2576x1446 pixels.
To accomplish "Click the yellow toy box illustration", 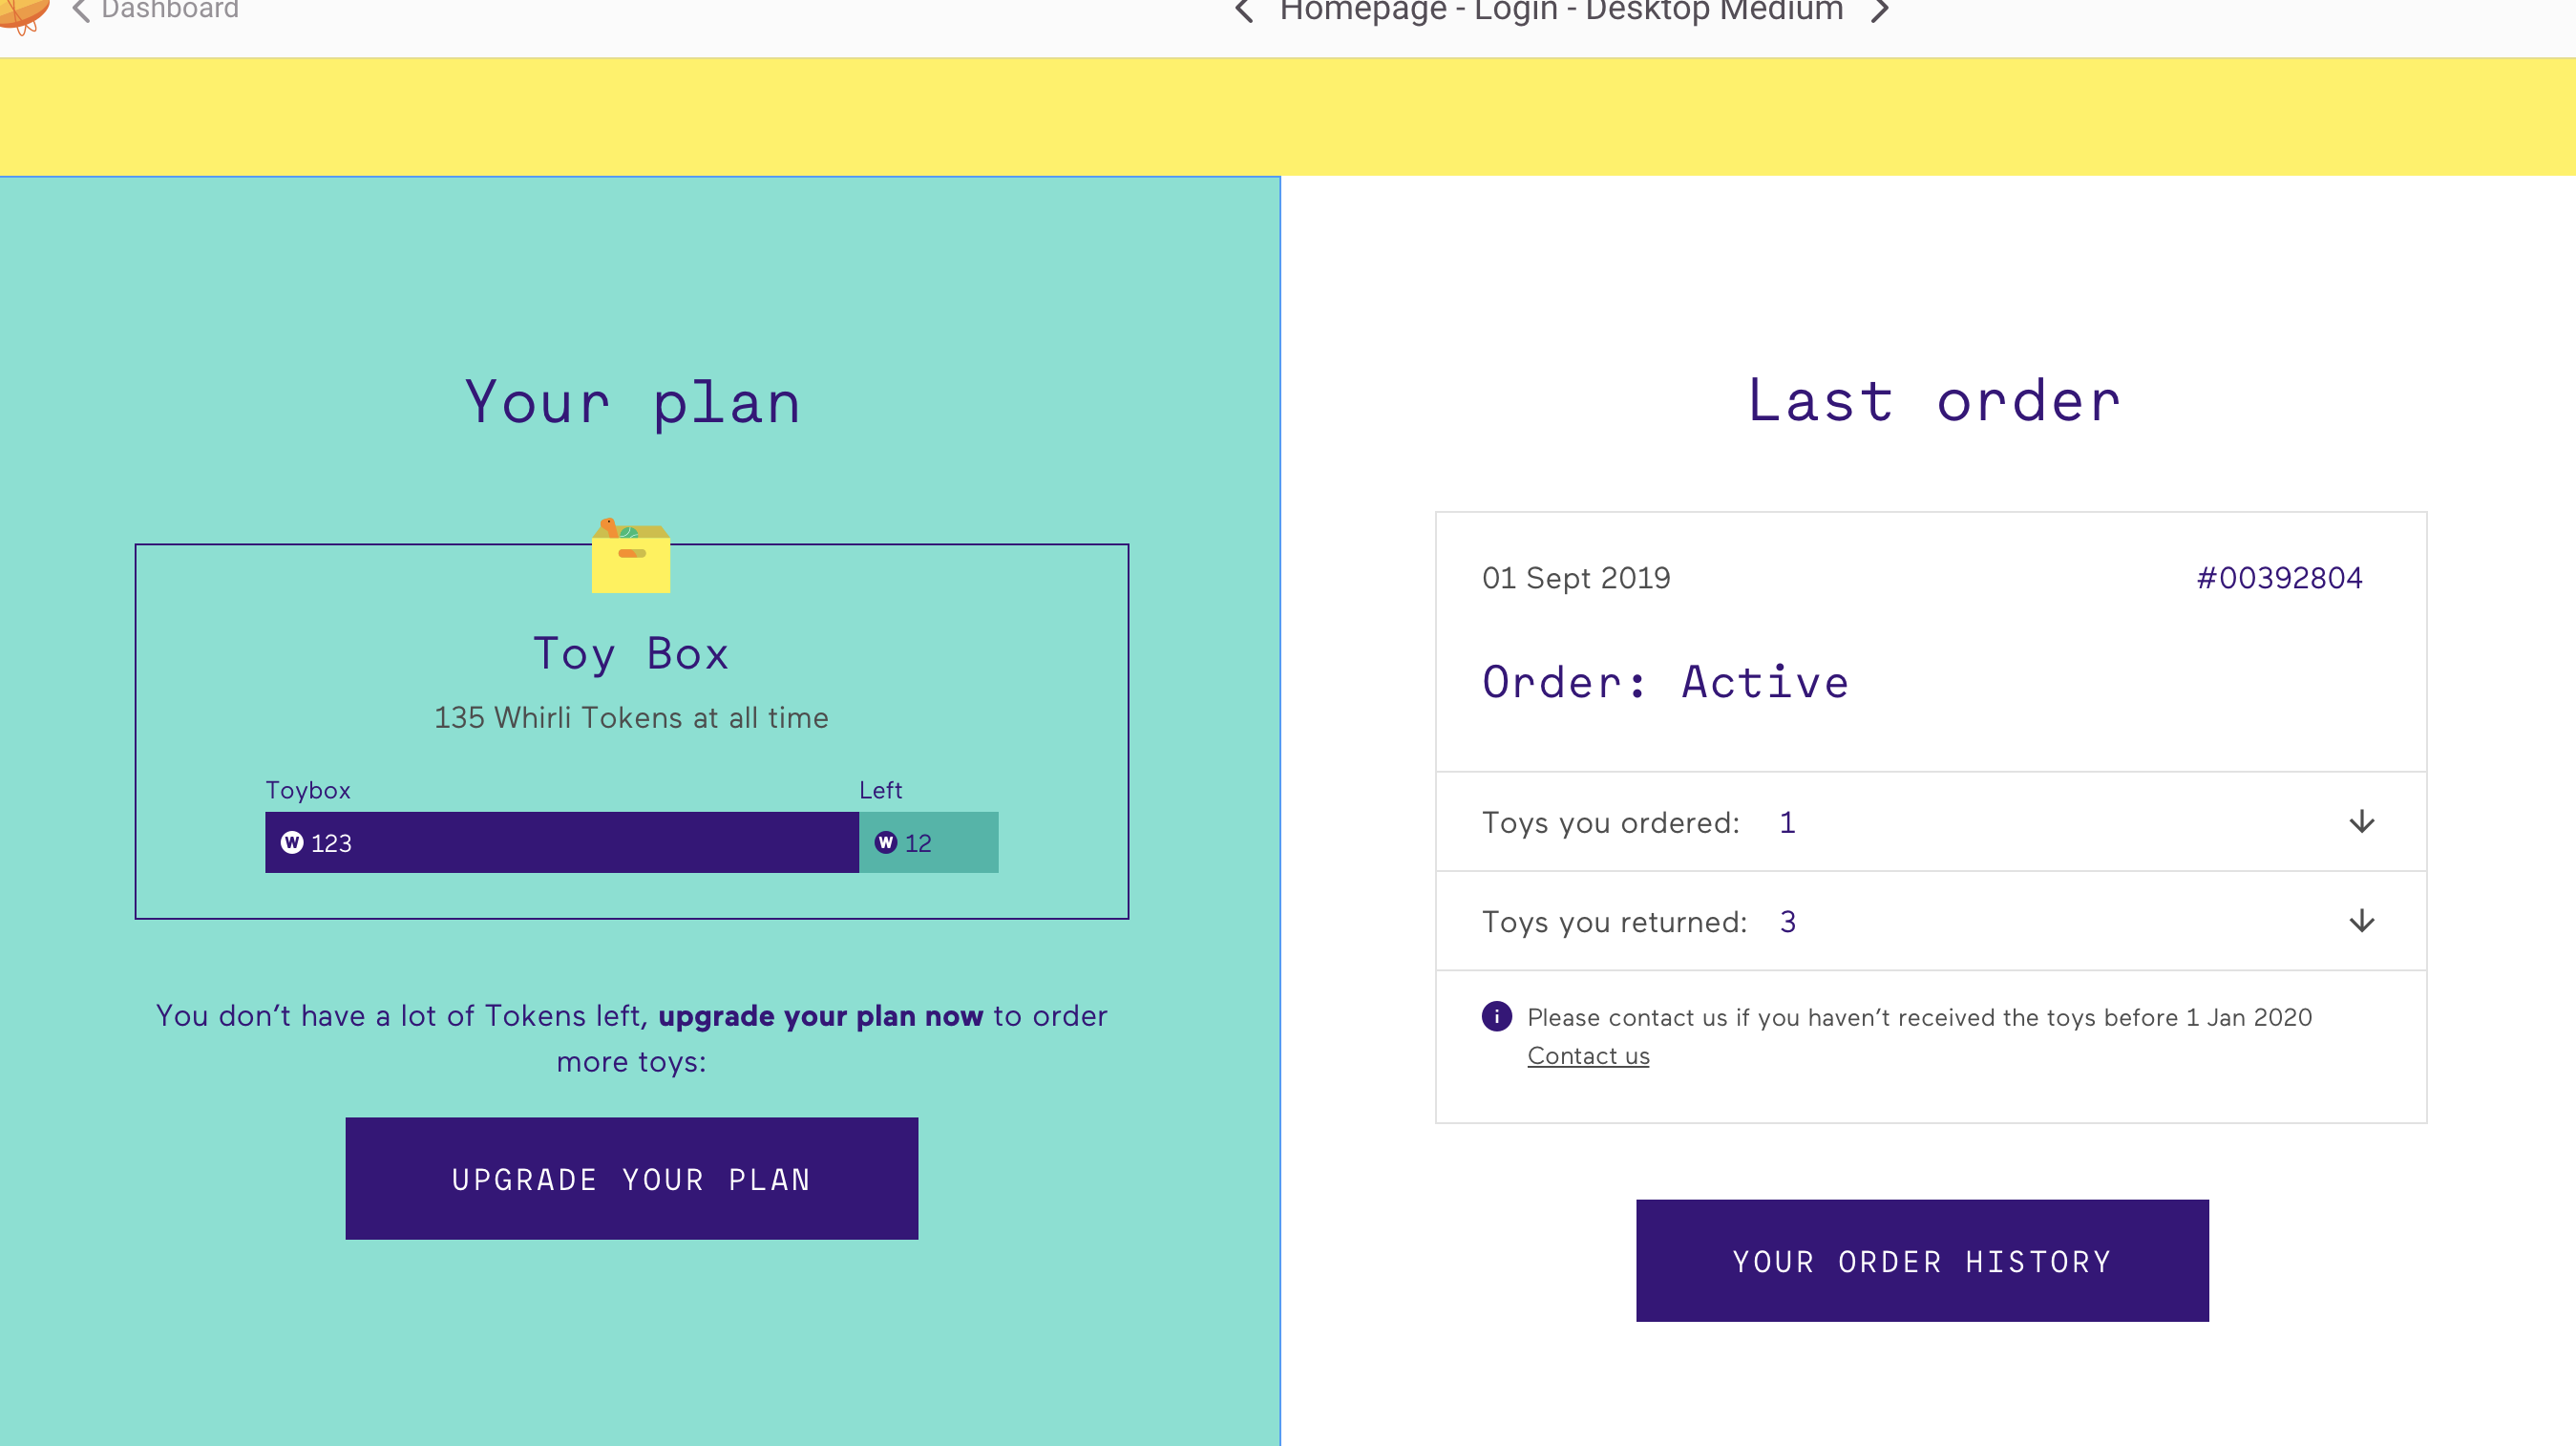I will click(630, 557).
